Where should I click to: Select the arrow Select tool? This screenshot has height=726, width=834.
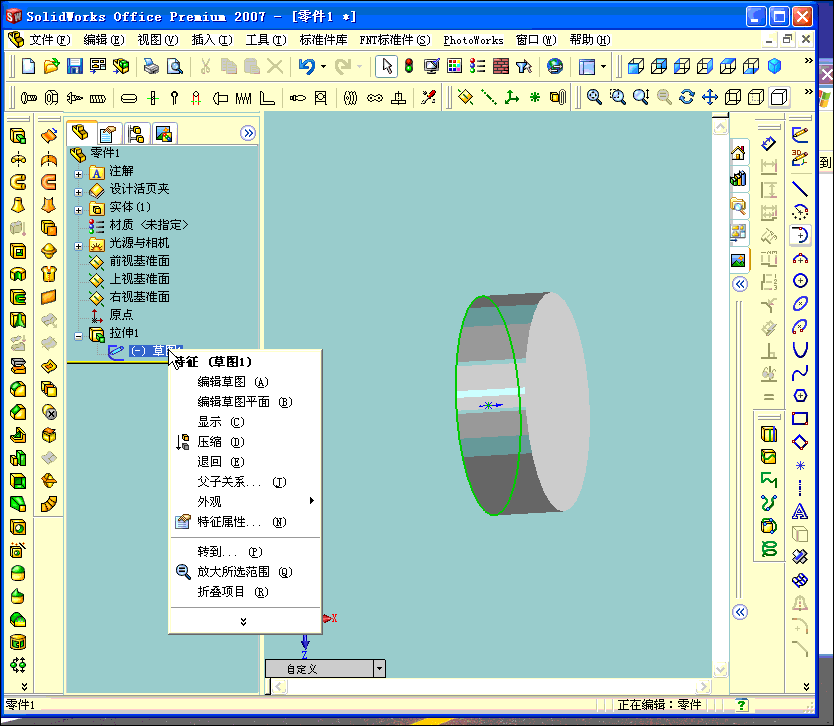click(x=386, y=66)
